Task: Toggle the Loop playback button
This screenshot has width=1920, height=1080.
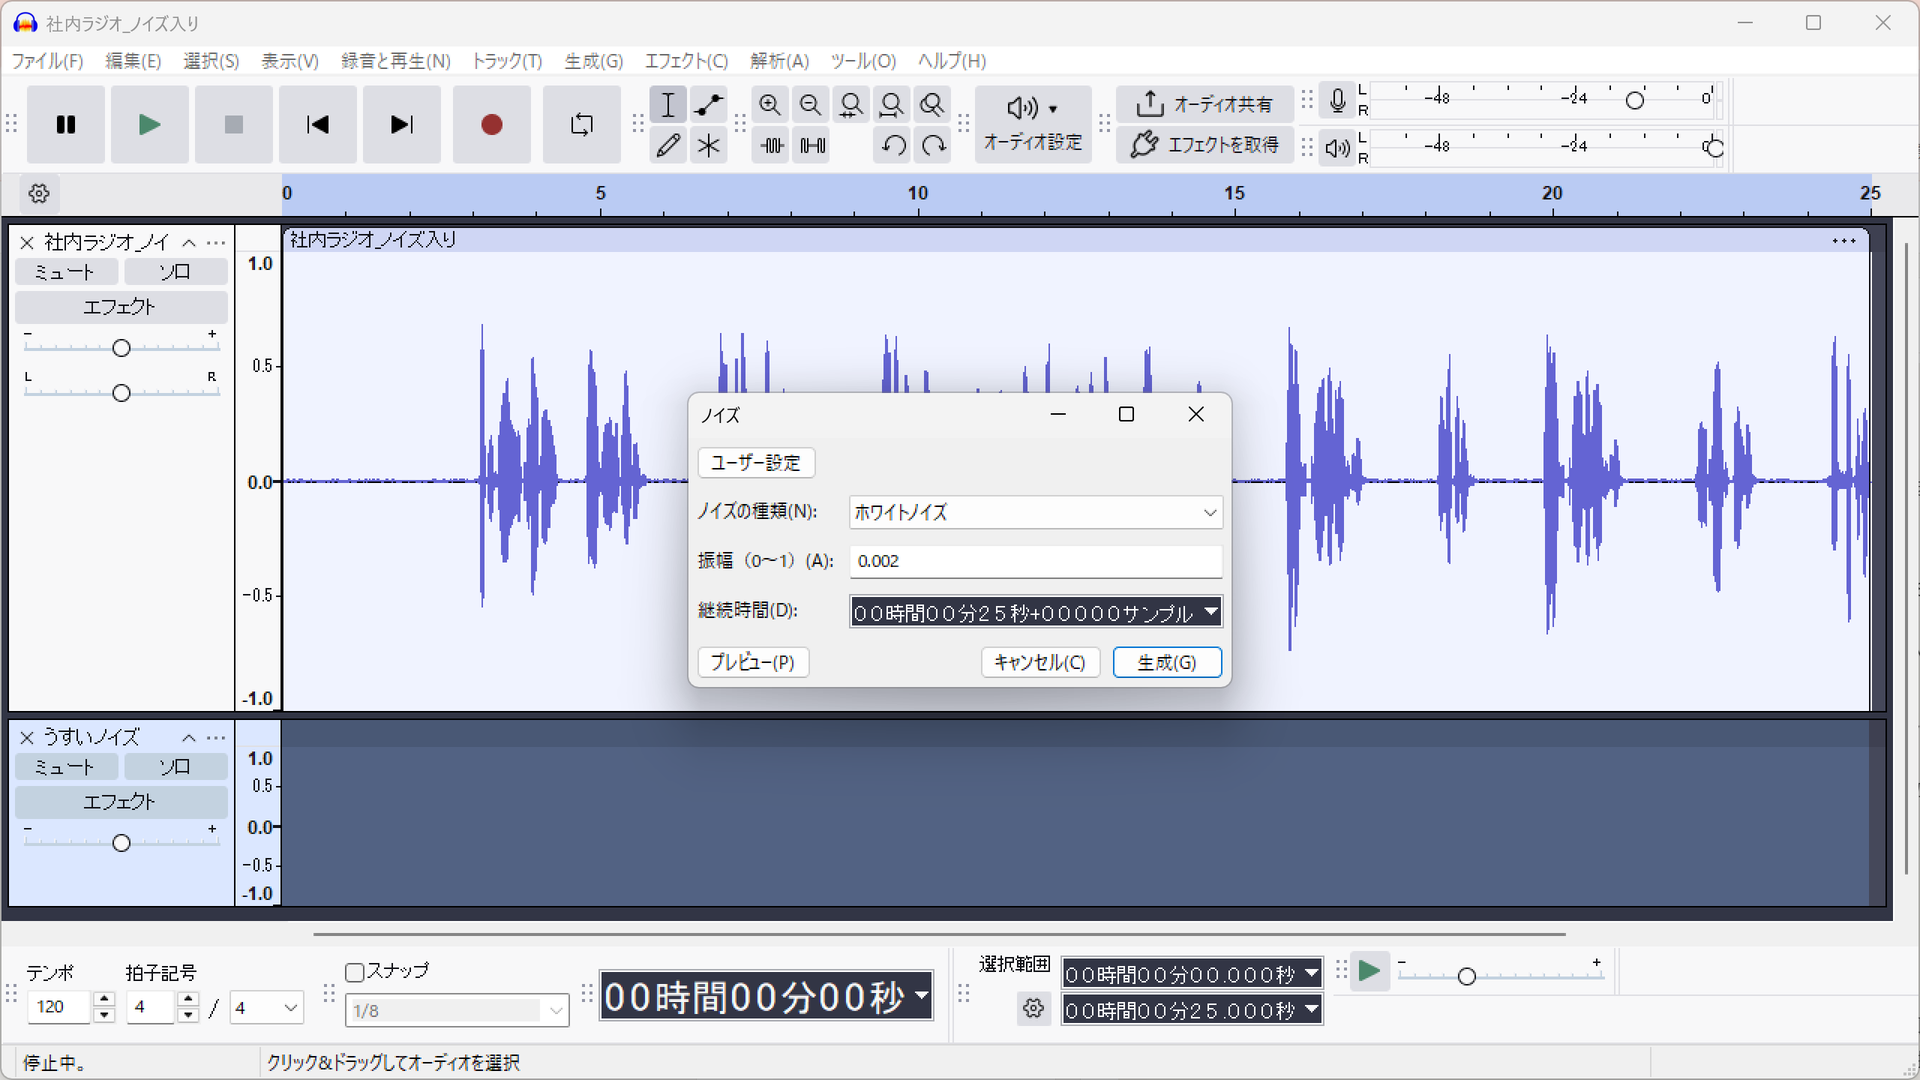Action: [581, 125]
